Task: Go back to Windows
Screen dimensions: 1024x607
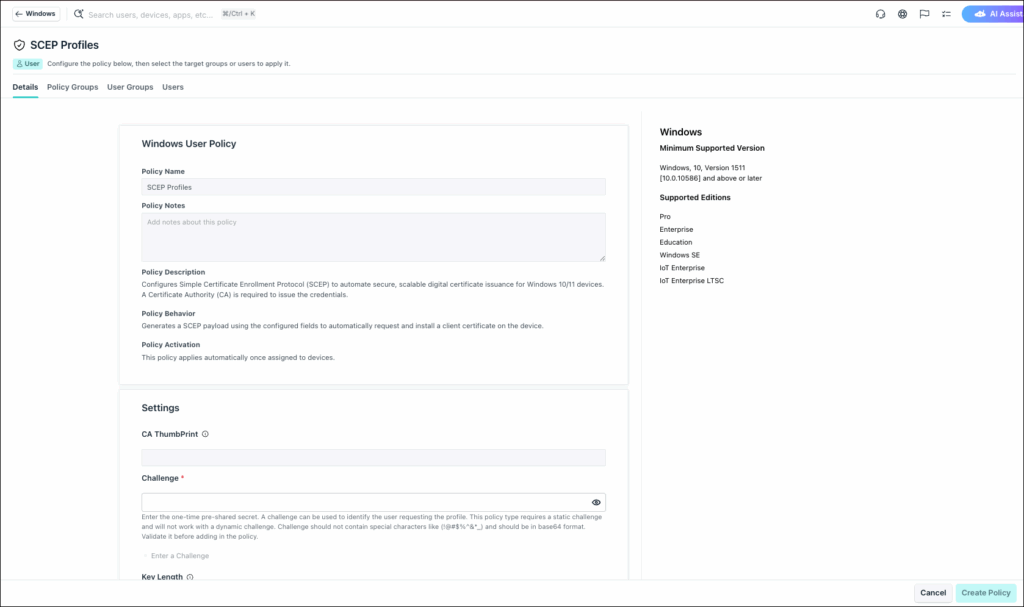Action: coord(36,14)
